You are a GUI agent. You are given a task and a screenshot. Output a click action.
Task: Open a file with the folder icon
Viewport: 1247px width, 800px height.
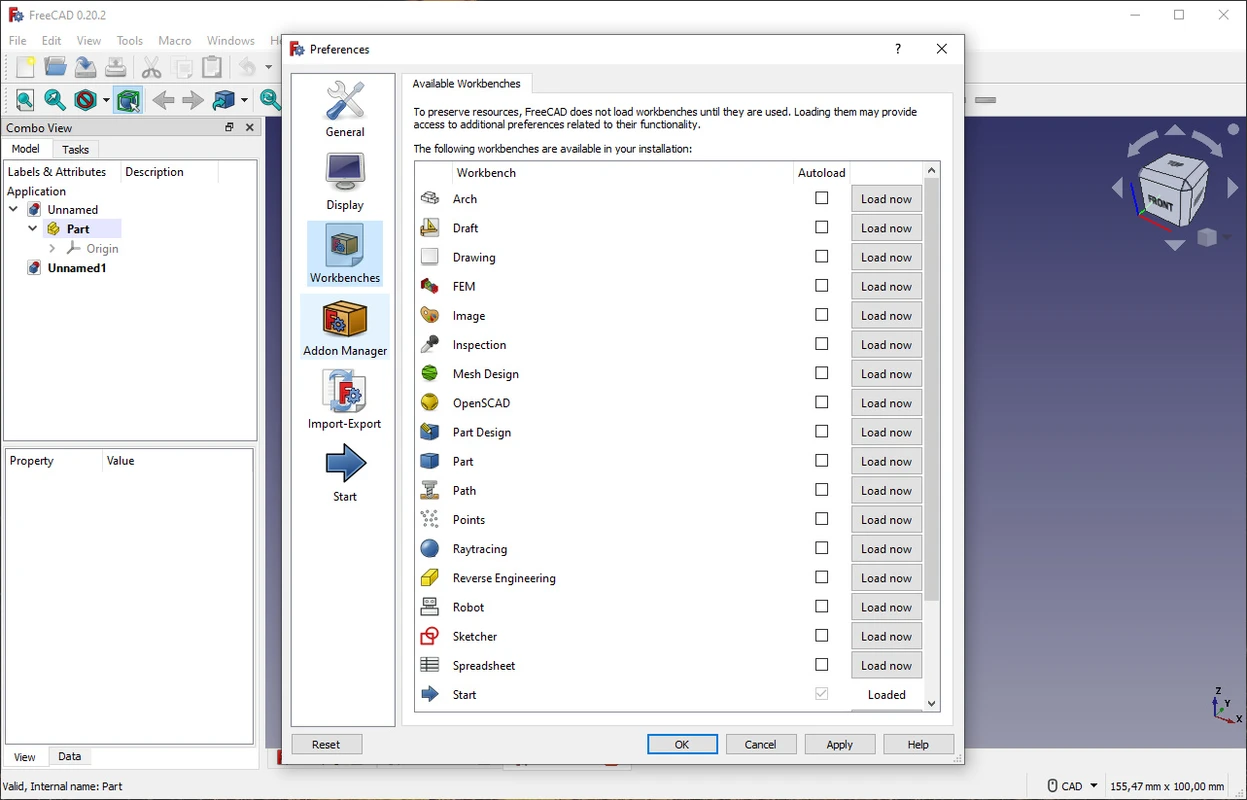[55, 68]
